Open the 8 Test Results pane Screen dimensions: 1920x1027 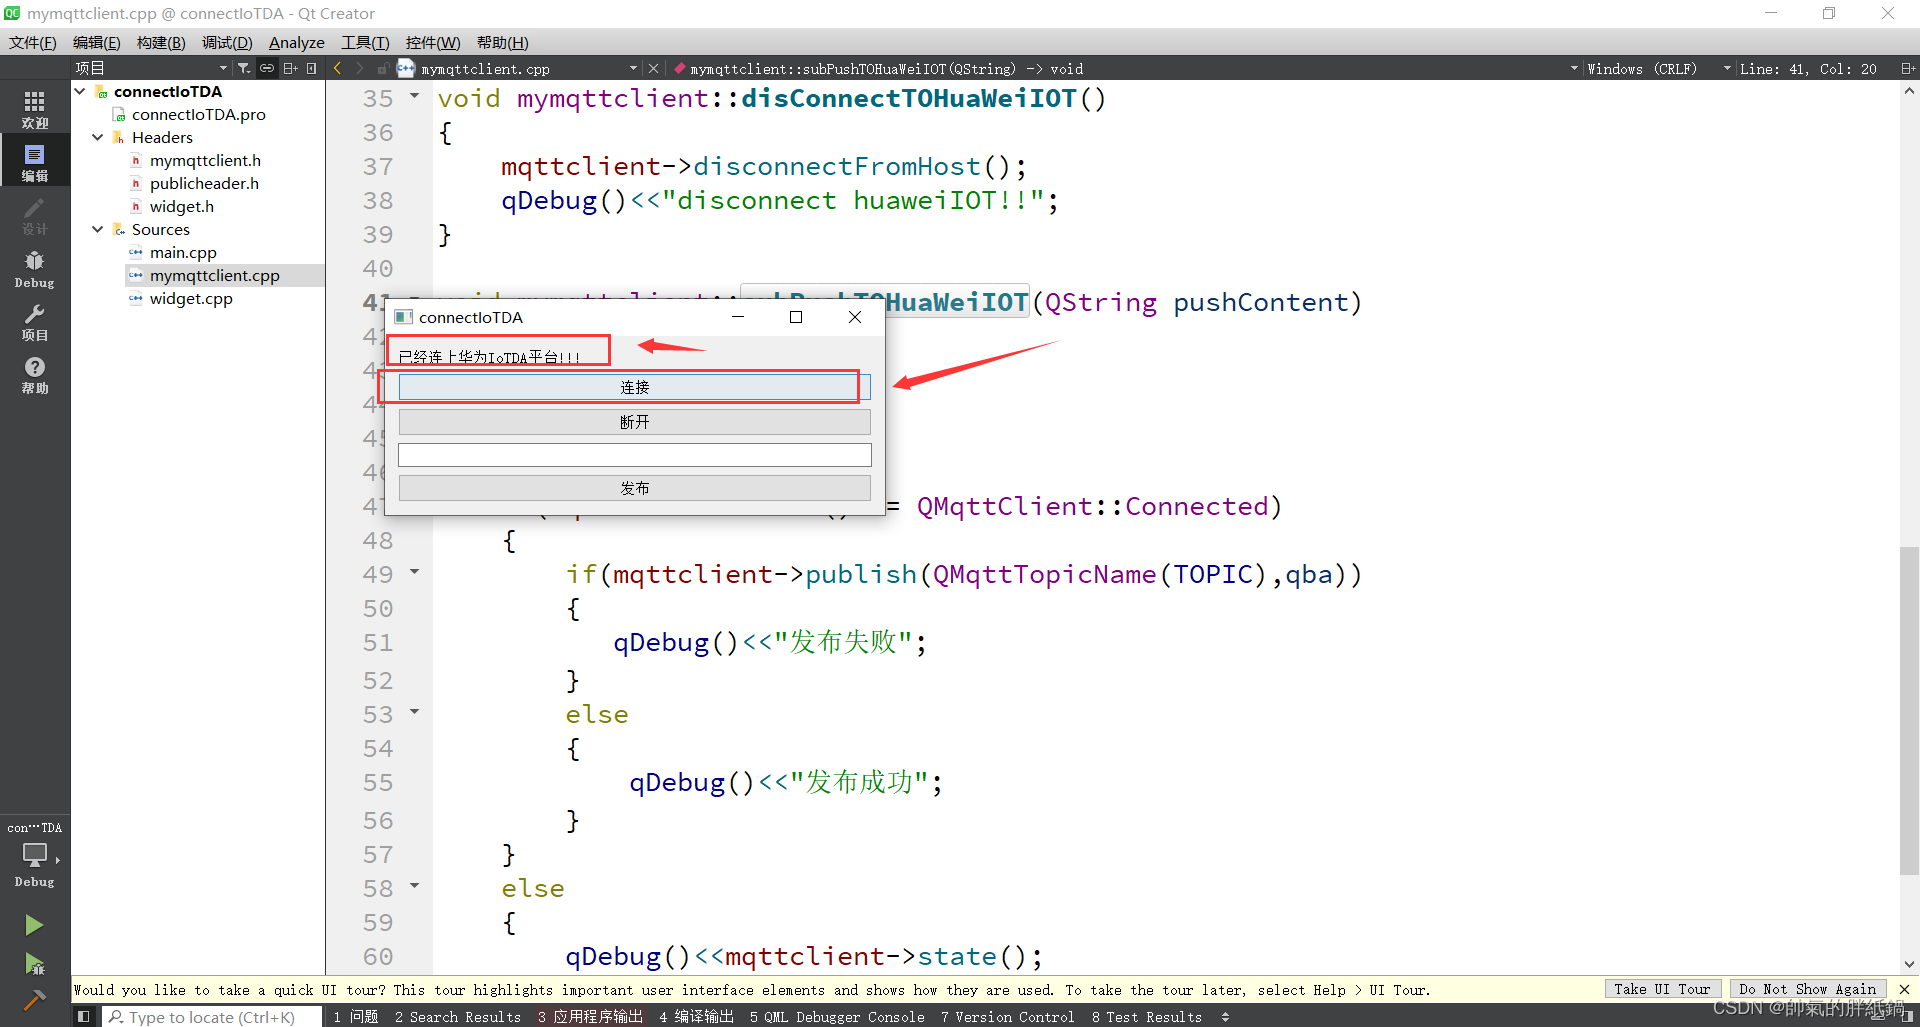tap(1147, 1017)
